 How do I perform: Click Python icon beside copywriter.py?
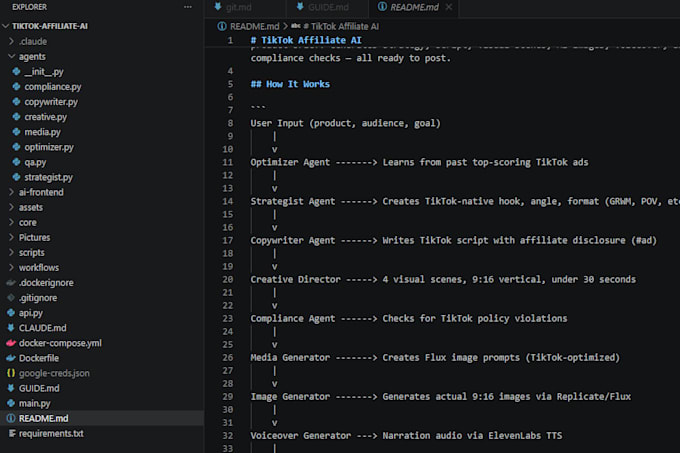pyautogui.click(x=16, y=102)
